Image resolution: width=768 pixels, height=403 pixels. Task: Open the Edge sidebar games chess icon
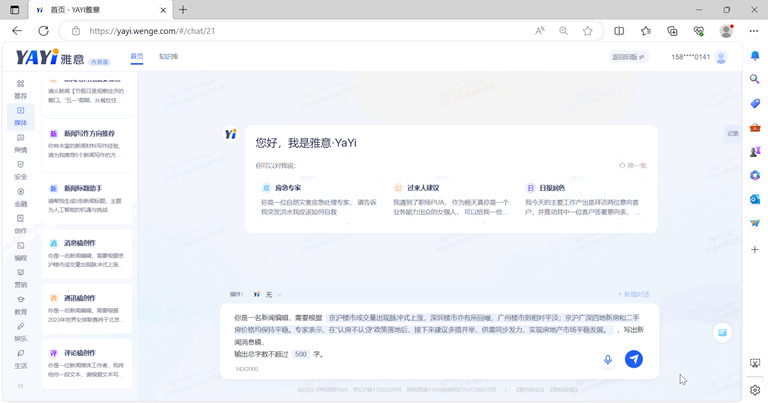pos(755,152)
